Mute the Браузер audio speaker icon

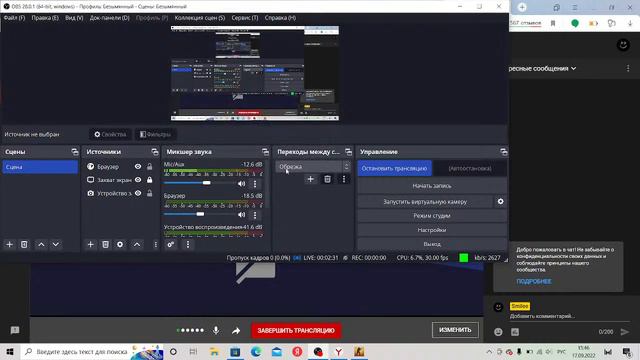click(x=242, y=215)
